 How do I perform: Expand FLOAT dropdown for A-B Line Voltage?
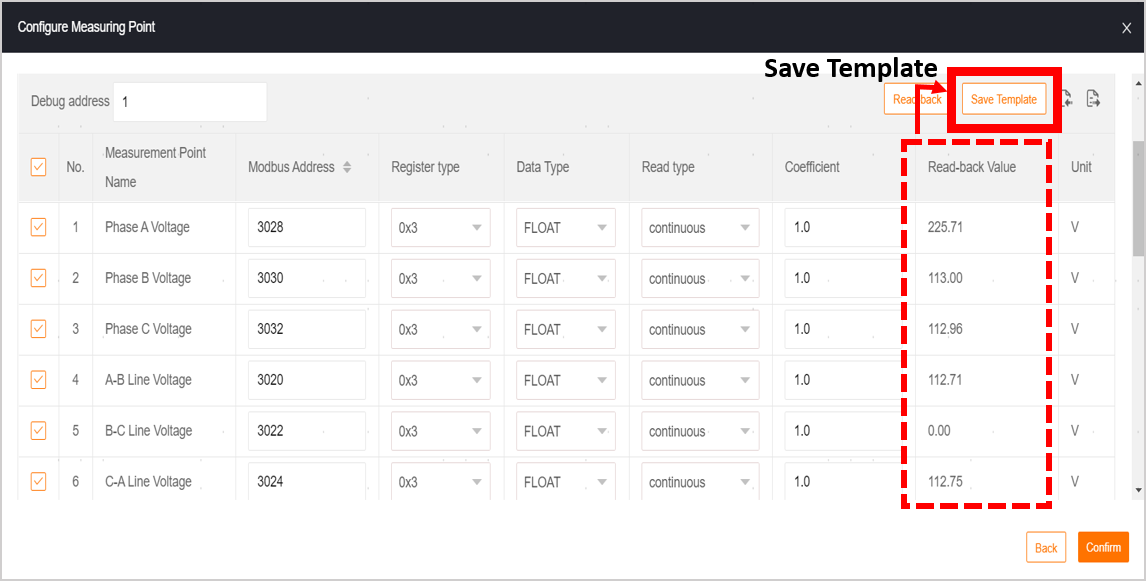[x=566, y=380]
